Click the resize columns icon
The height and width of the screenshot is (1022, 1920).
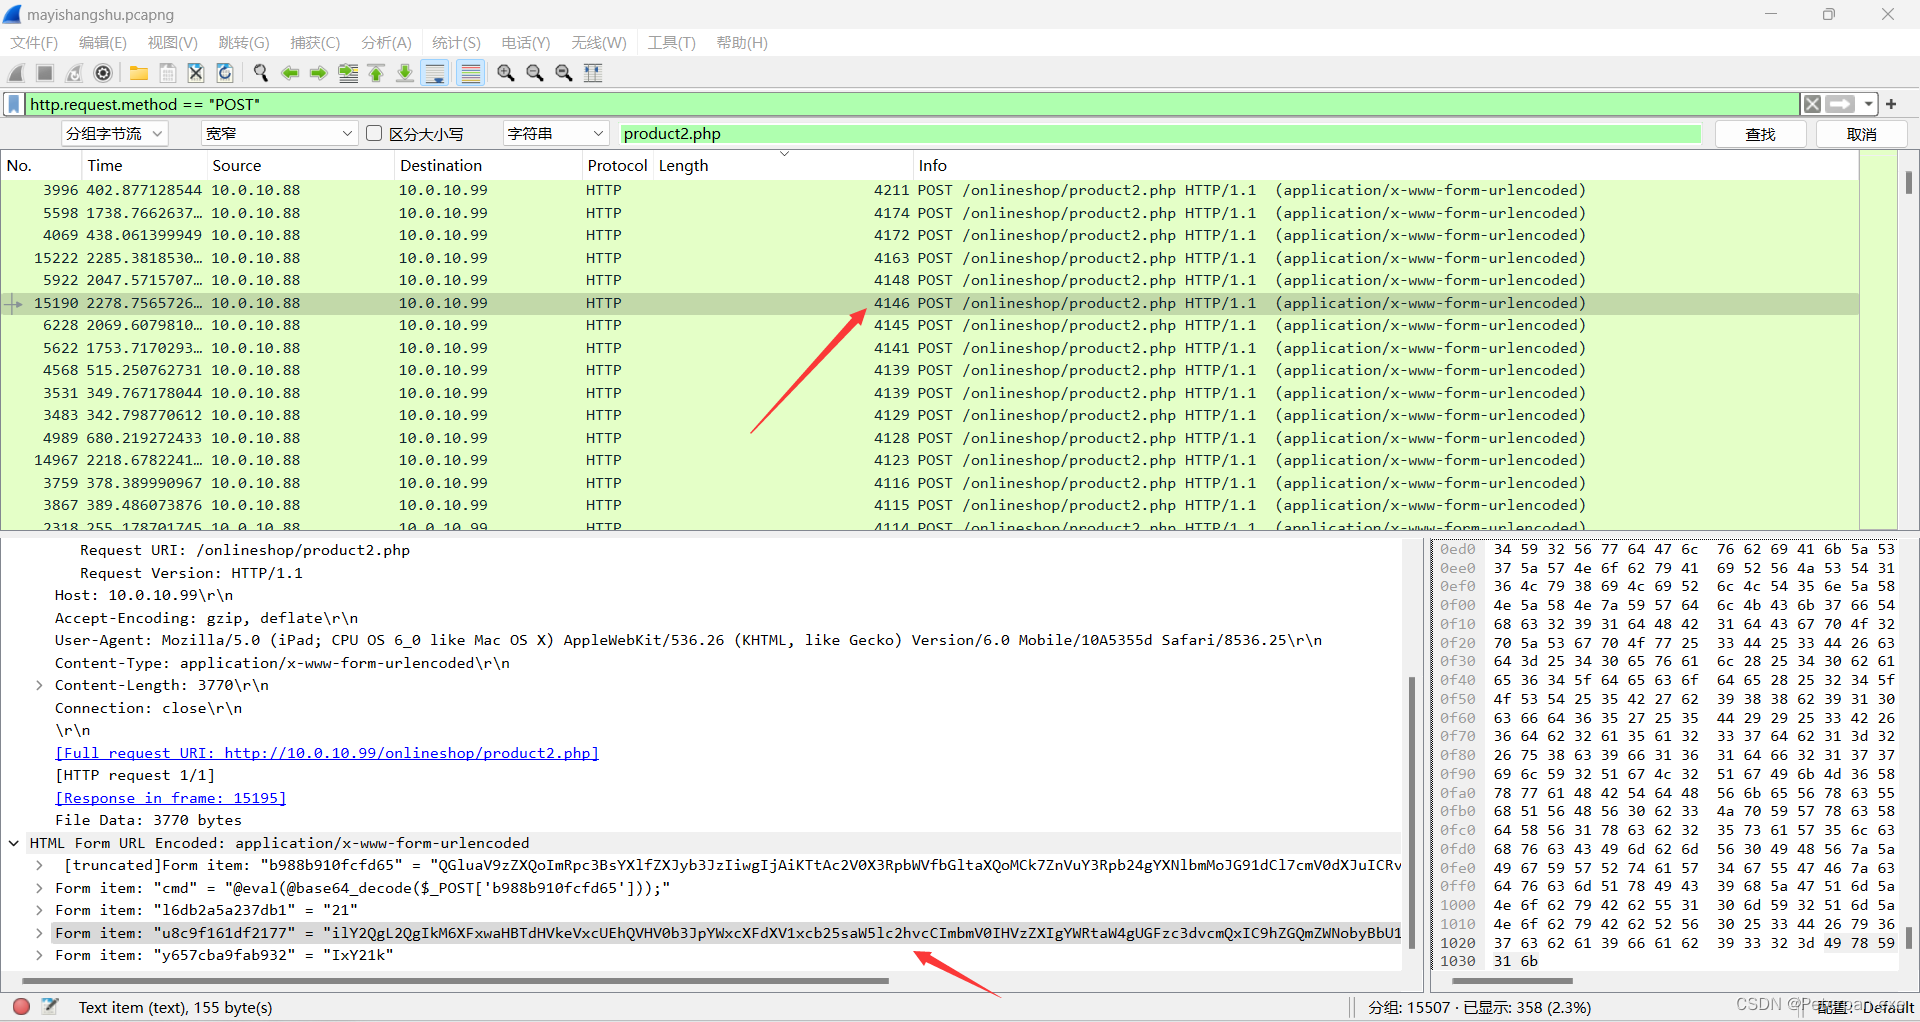(593, 73)
